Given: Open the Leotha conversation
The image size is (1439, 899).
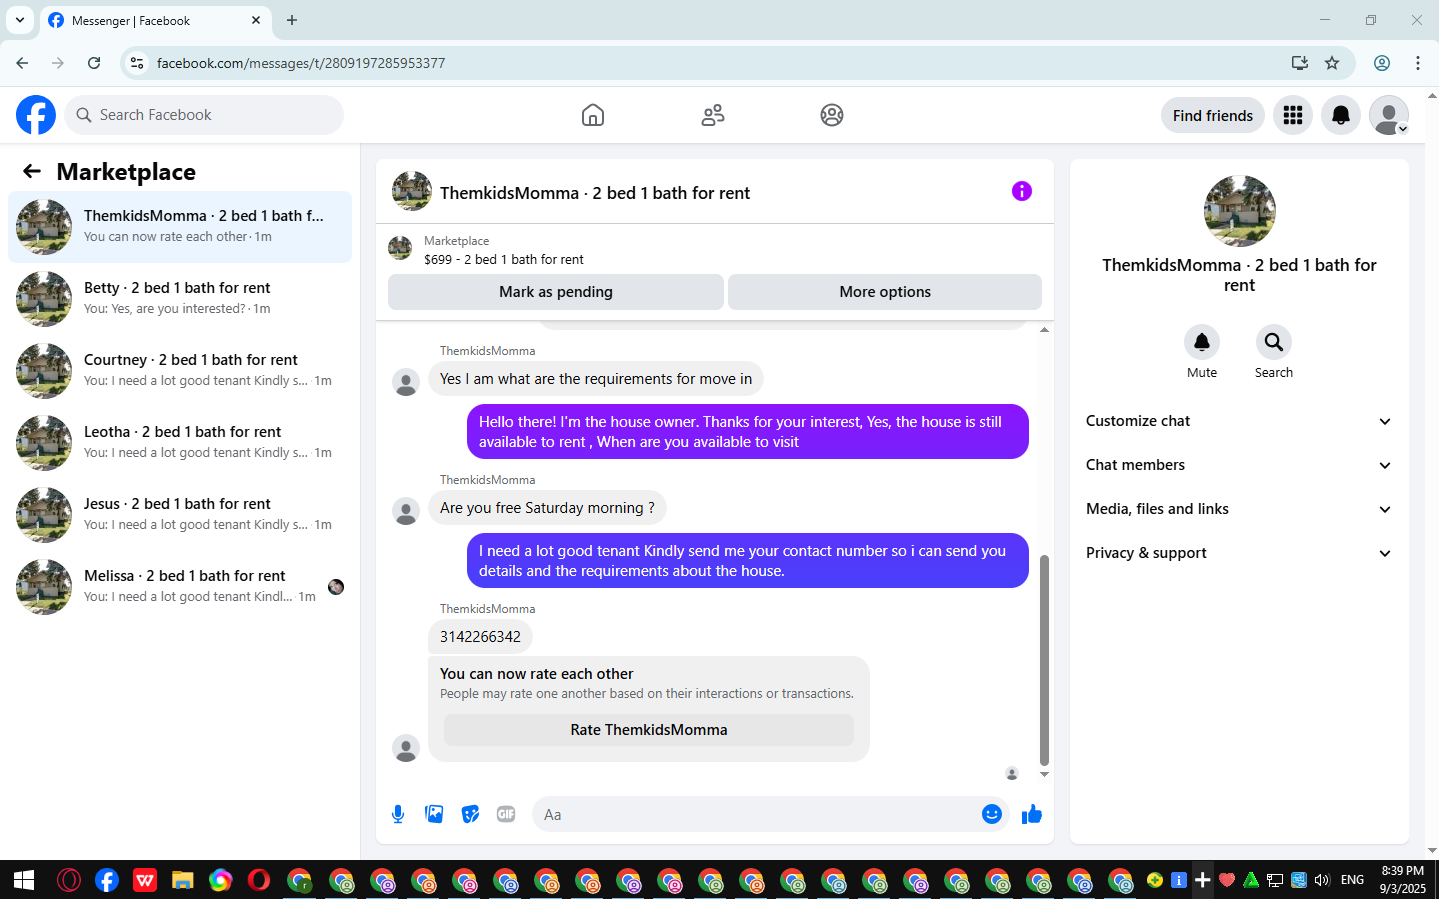Looking at the screenshot, I should coord(180,443).
